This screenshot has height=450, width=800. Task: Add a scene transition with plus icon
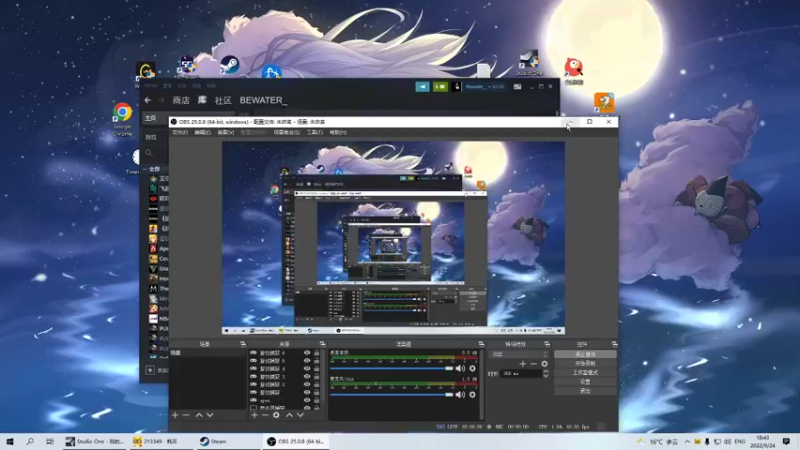click(x=522, y=364)
